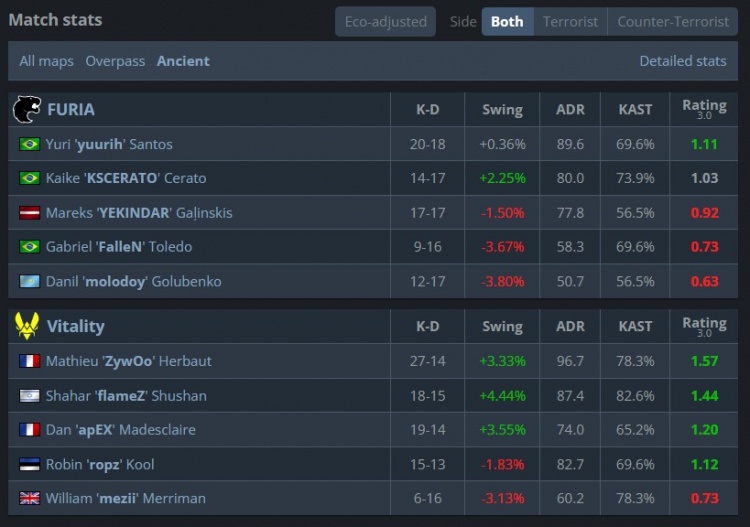Image resolution: width=750 pixels, height=527 pixels.
Task: Show stats for All maps
Action: tap(46, 61)
